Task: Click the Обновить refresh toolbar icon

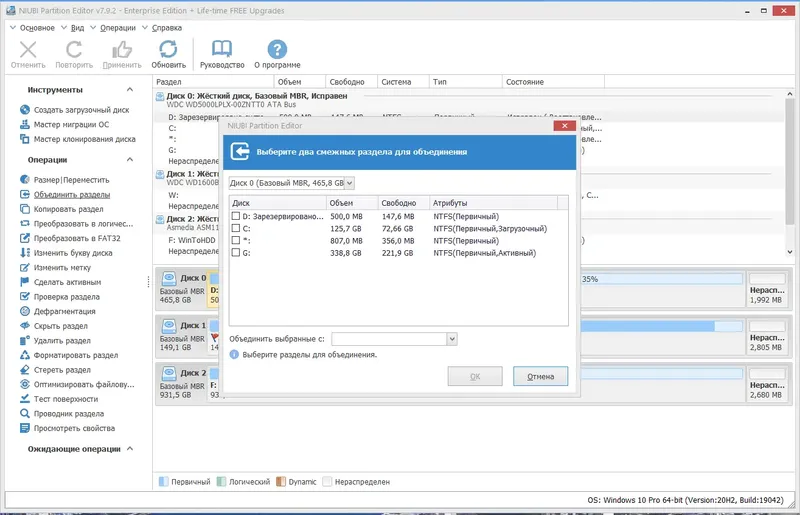Action: pyautogui.click(x=168, y=50)
